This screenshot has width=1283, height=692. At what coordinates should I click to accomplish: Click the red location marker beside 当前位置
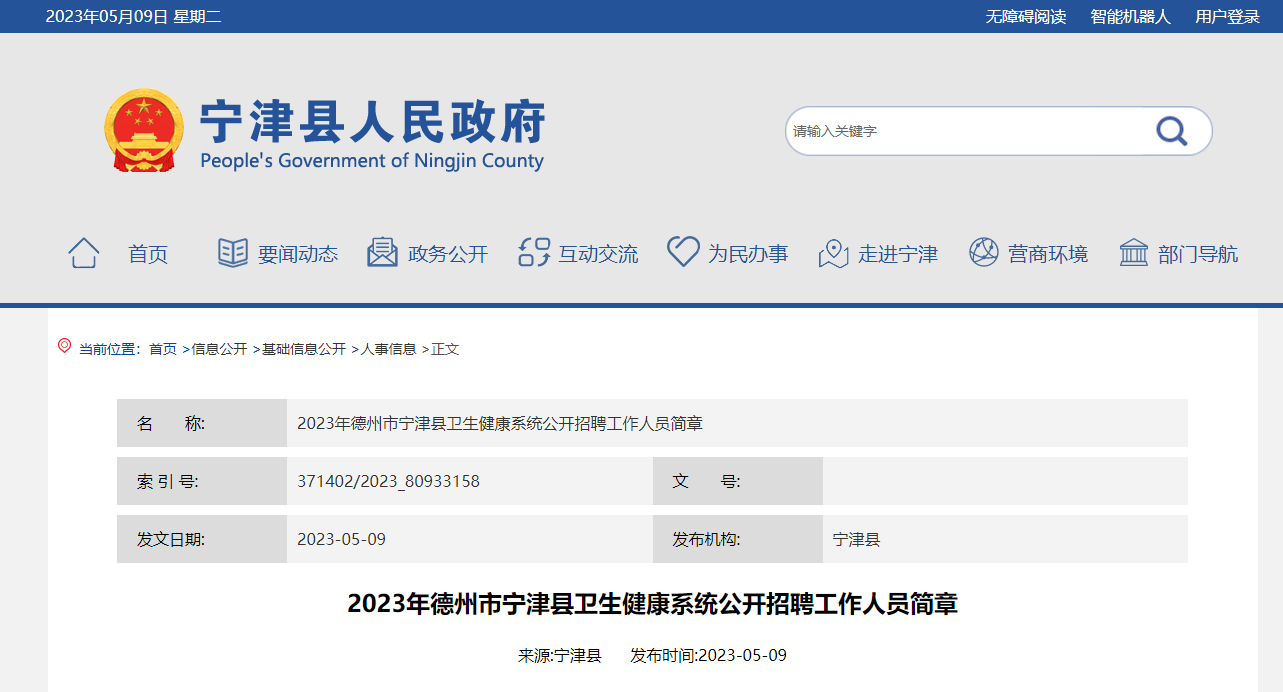[x=65, y=346]
